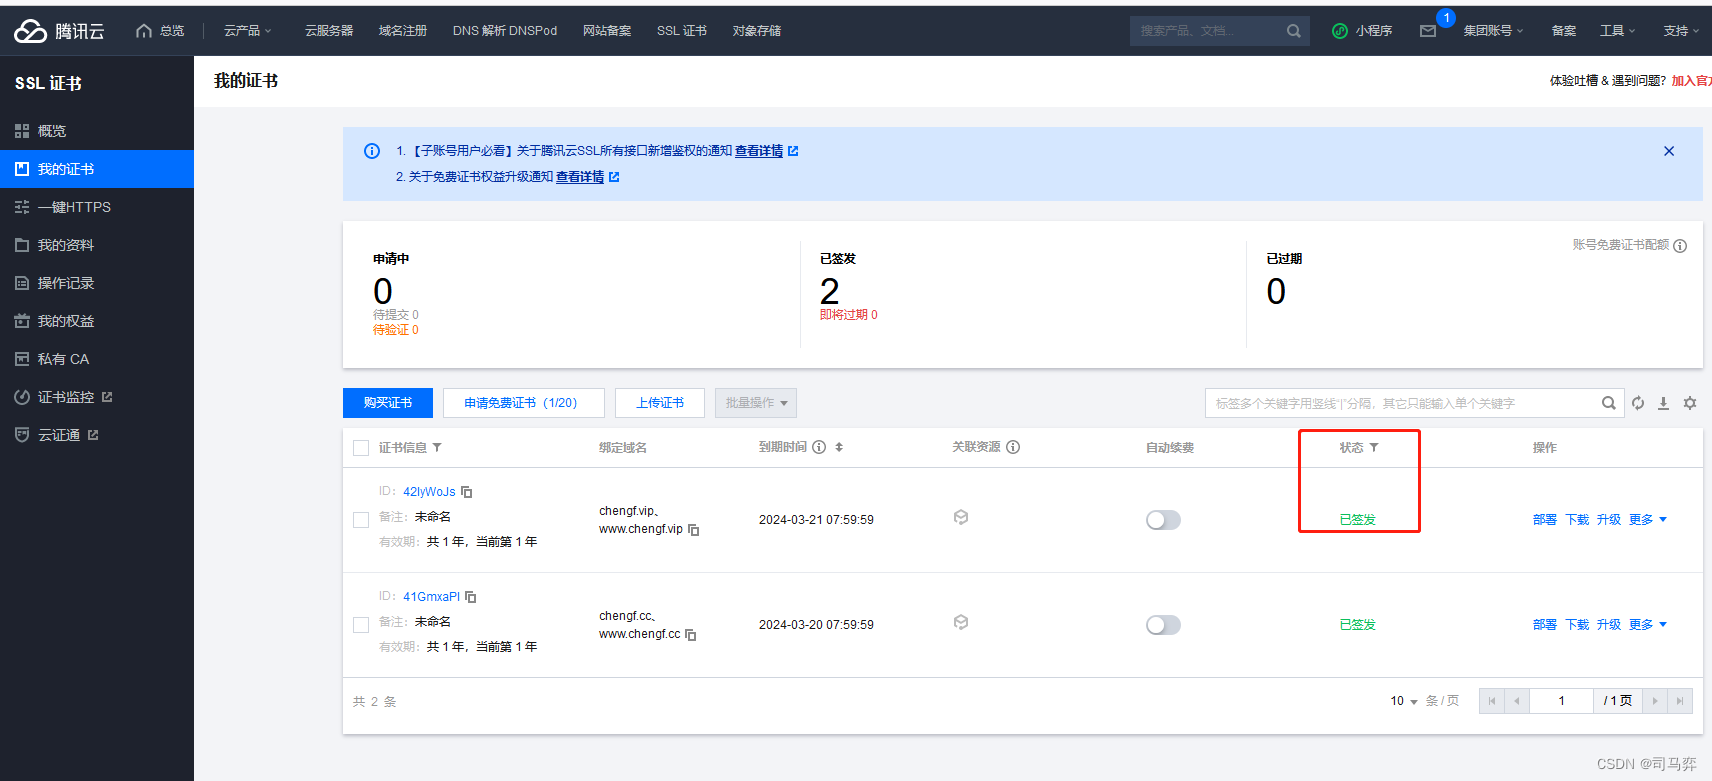The width and height of the screenshot is (1712, 781).
Task: Toggle auto-renew for chengf.vip certificate
Action: (x=1163, y=520)
